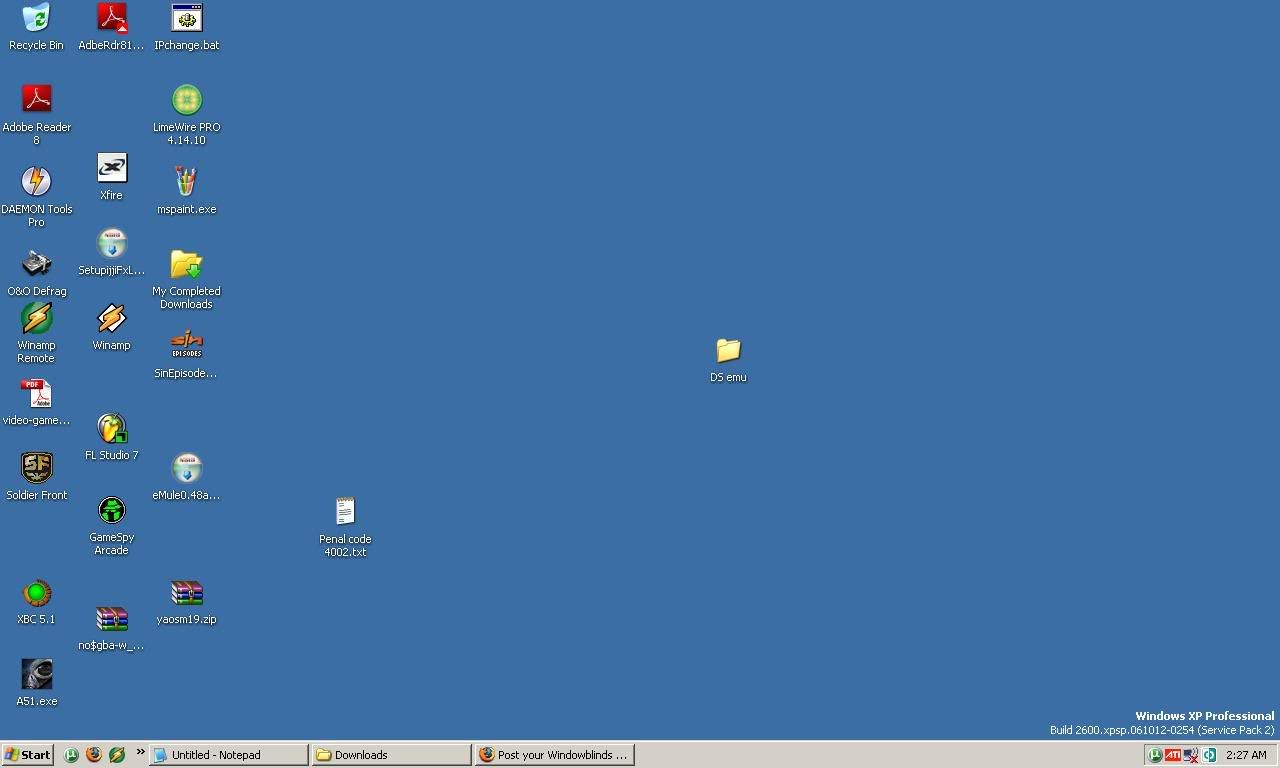Select the yaosm19.zip archive
1280x768 pixels.
tap(187, 592)
